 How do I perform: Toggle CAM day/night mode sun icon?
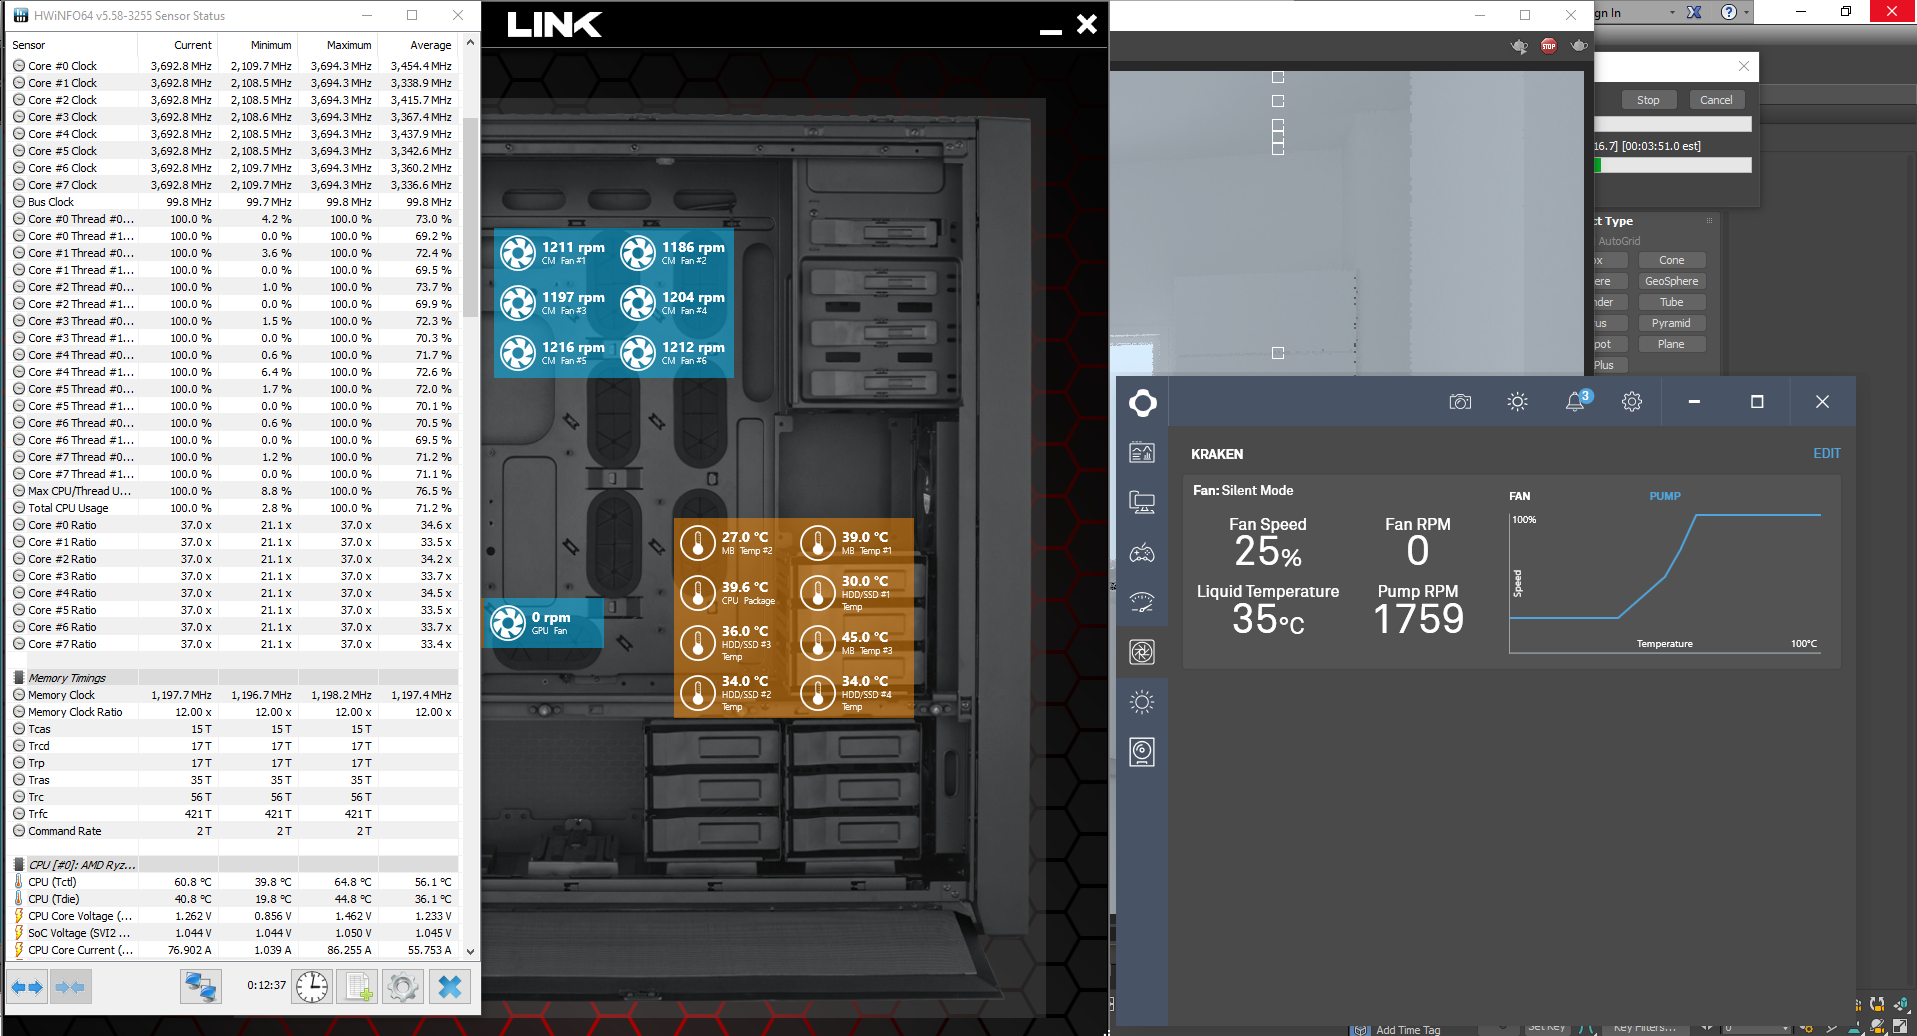1517,402
